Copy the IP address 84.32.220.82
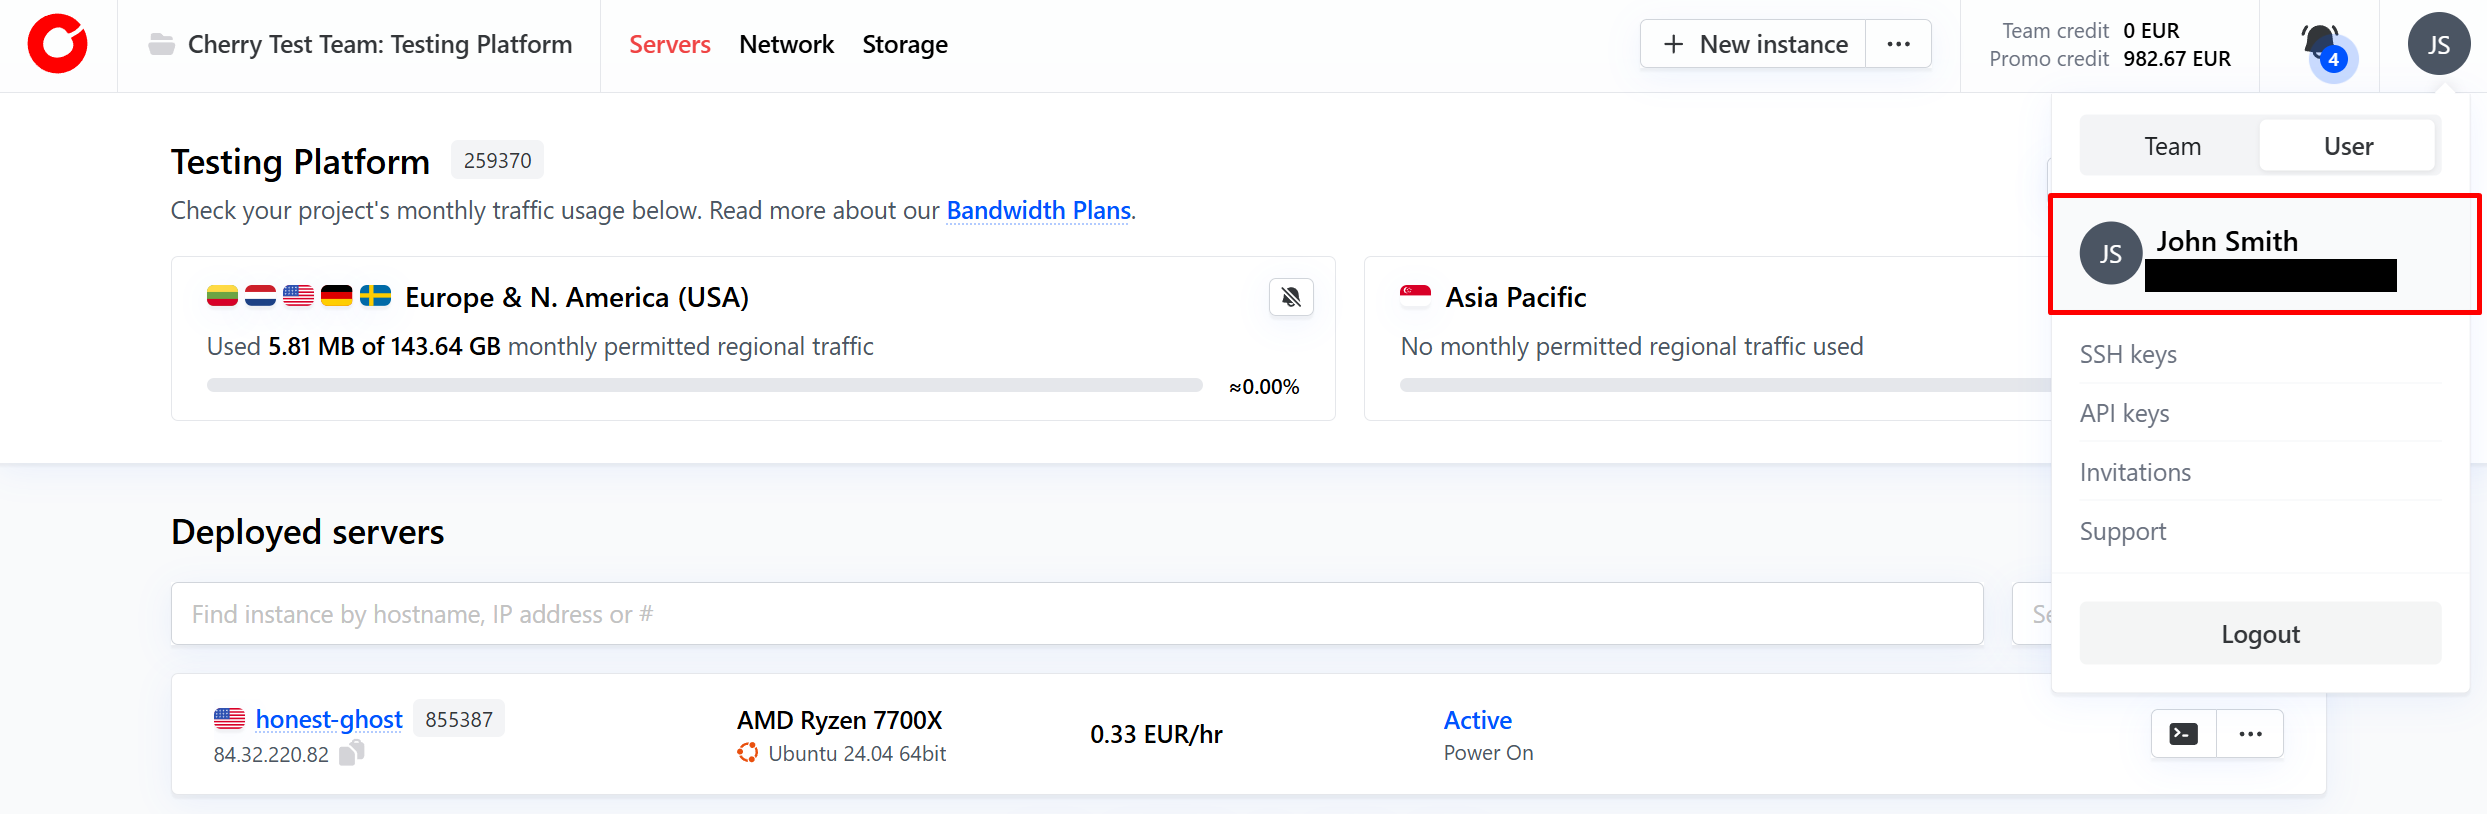 [352, 753]
